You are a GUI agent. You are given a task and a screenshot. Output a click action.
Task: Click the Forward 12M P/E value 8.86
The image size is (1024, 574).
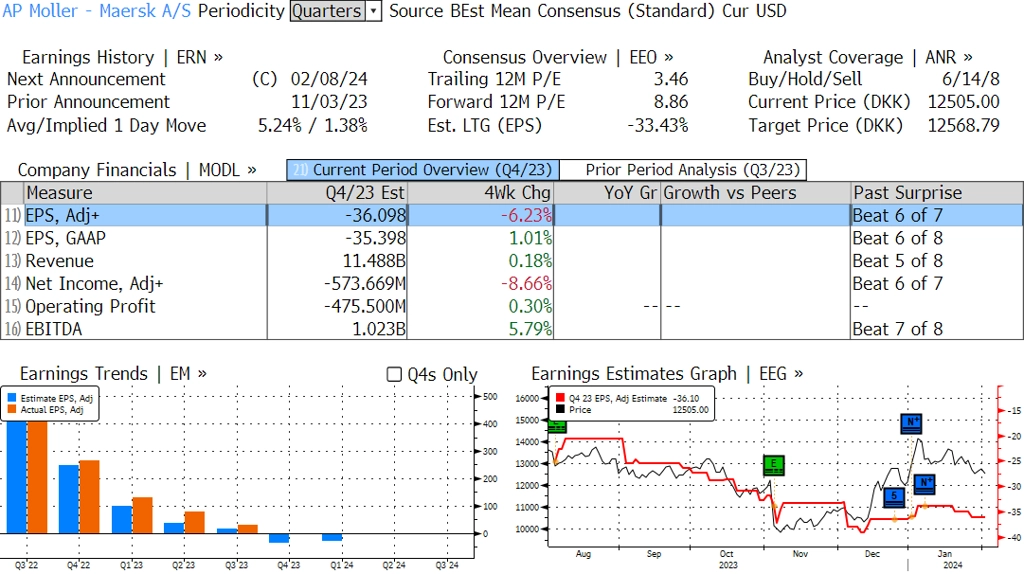pyautogui.click(x=671, y=103)
